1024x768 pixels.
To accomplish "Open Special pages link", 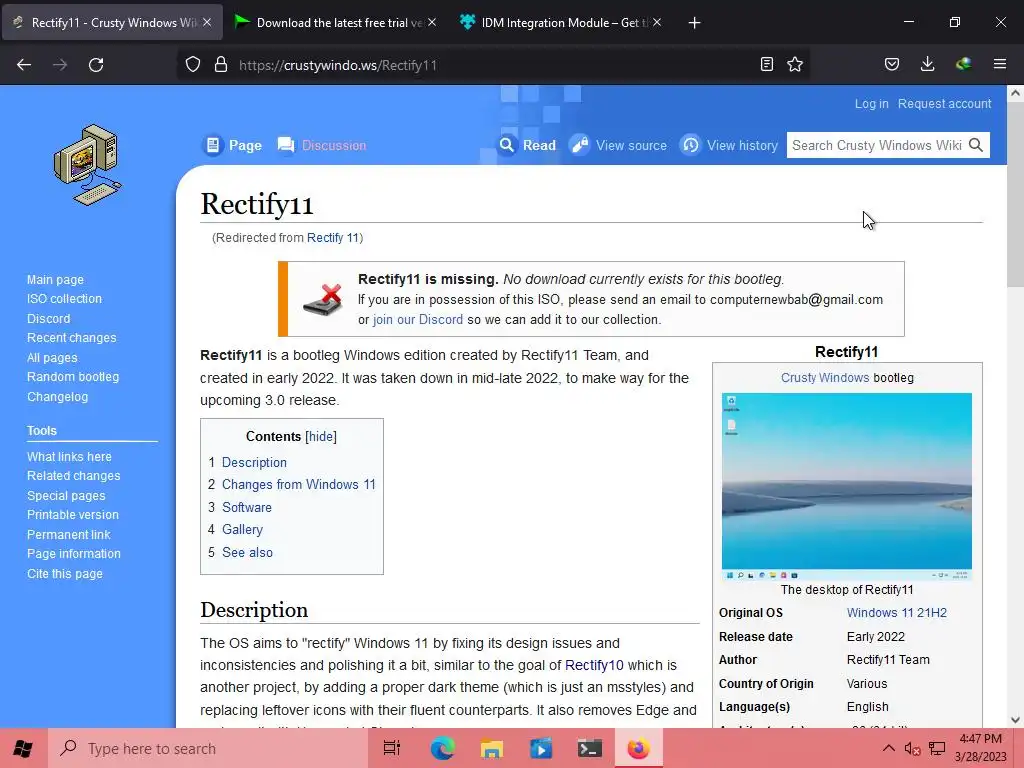I will 66,496.
